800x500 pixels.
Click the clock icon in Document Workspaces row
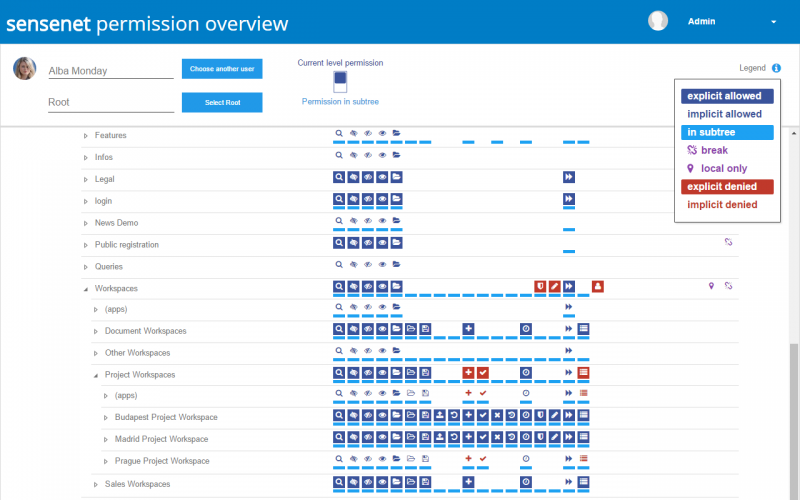tap(526, 329)
